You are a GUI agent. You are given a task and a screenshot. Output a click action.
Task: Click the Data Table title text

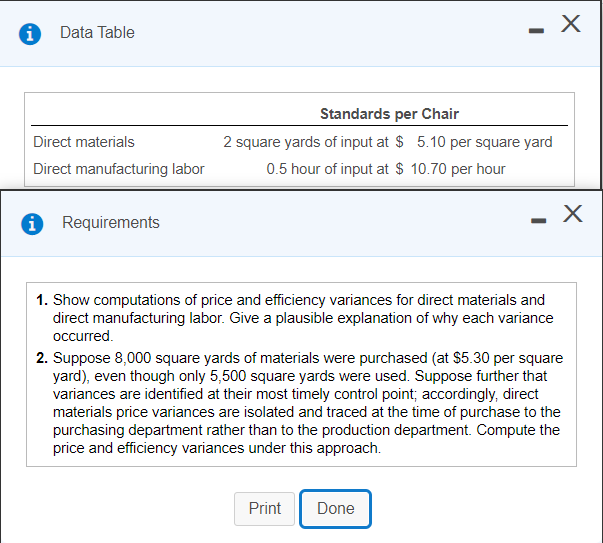pyautogui.click(x=97, y=33)
